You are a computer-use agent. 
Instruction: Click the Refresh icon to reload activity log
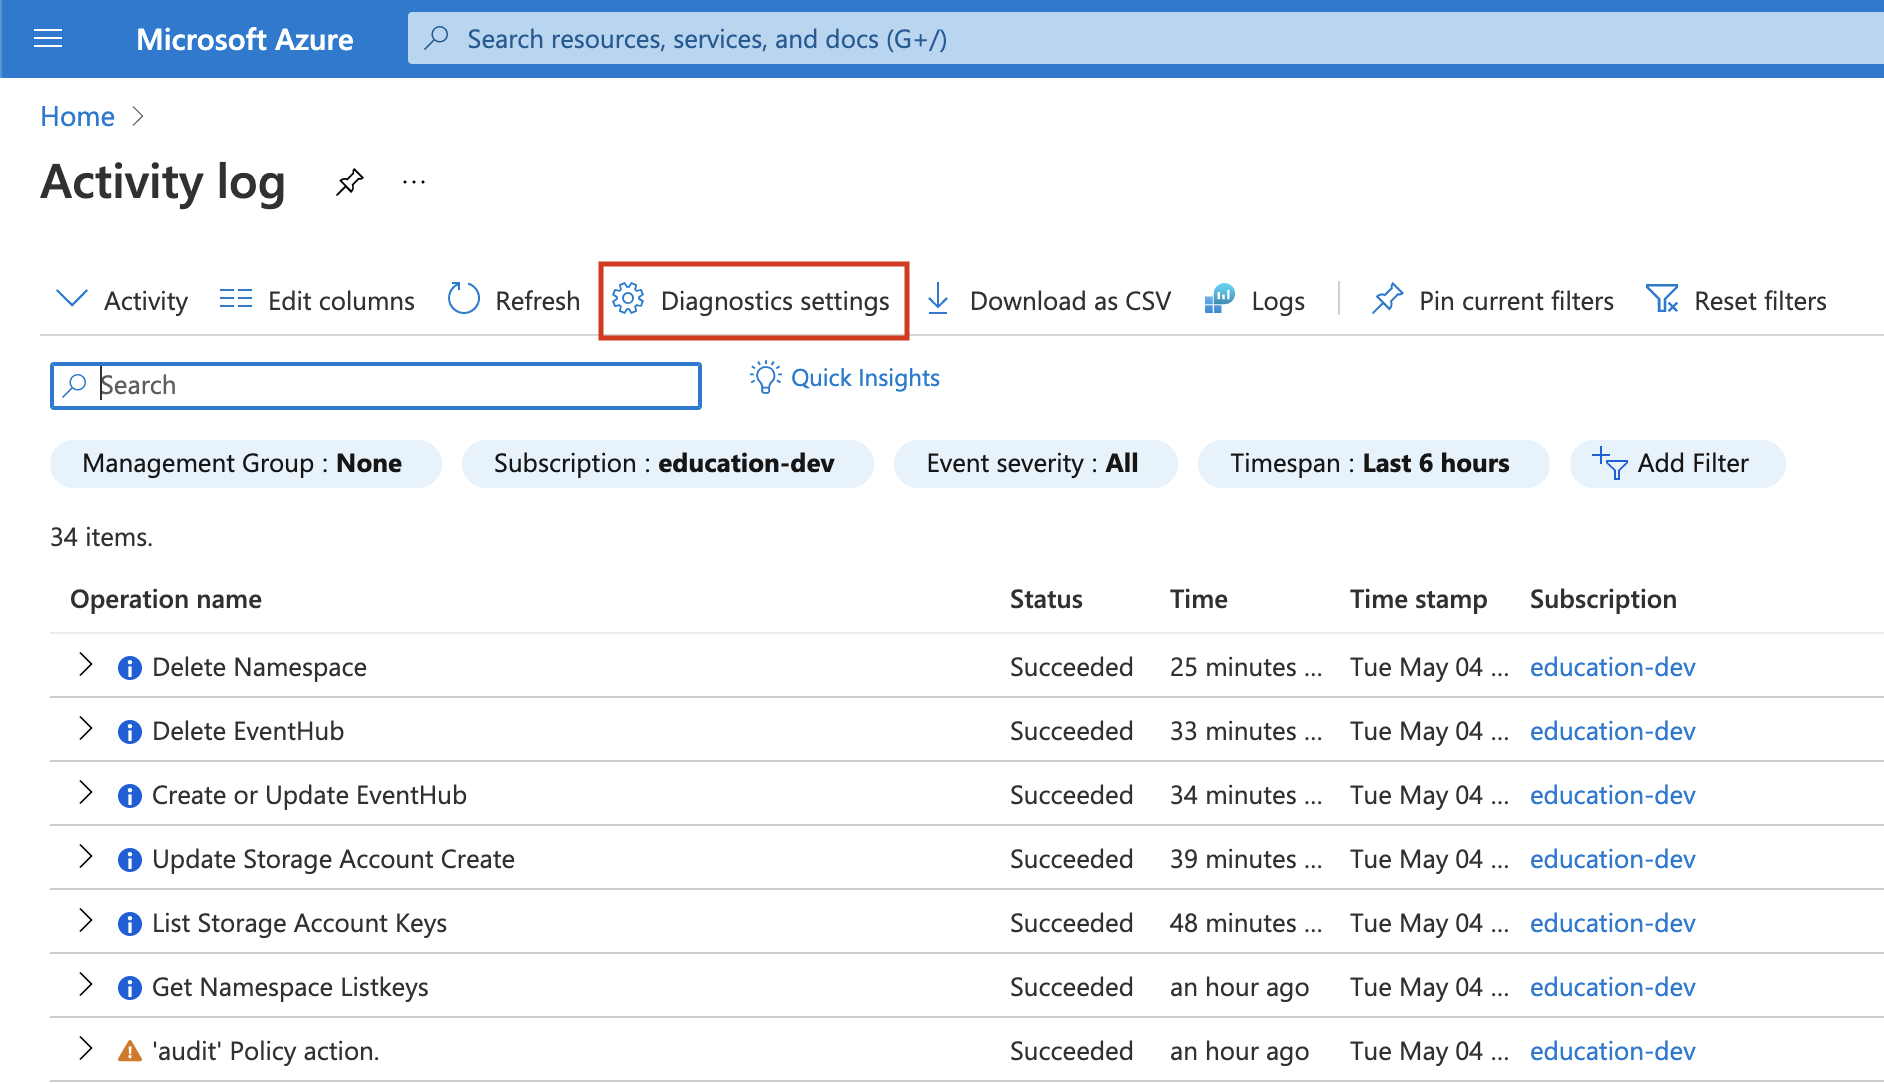[463, 299]
